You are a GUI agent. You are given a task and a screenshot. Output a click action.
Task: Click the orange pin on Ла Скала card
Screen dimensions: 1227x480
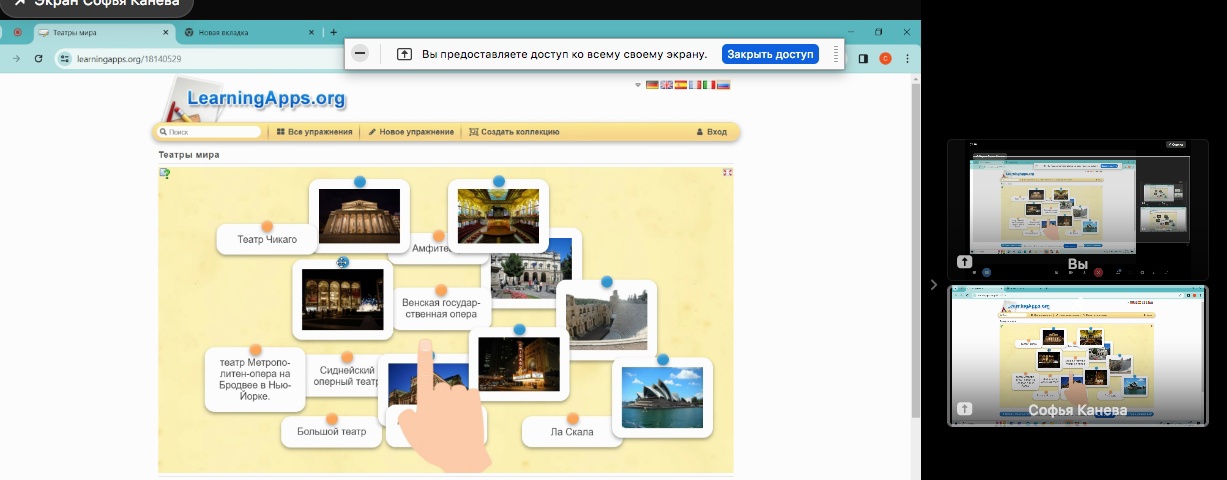pos(572,419)
